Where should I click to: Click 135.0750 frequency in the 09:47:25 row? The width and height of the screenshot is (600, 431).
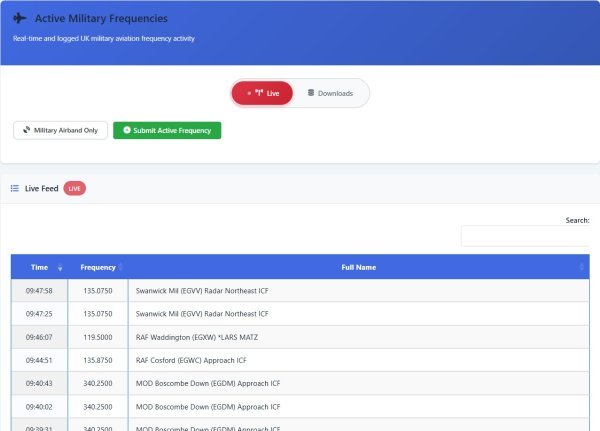pyautogui.click(x=98, y=314)
